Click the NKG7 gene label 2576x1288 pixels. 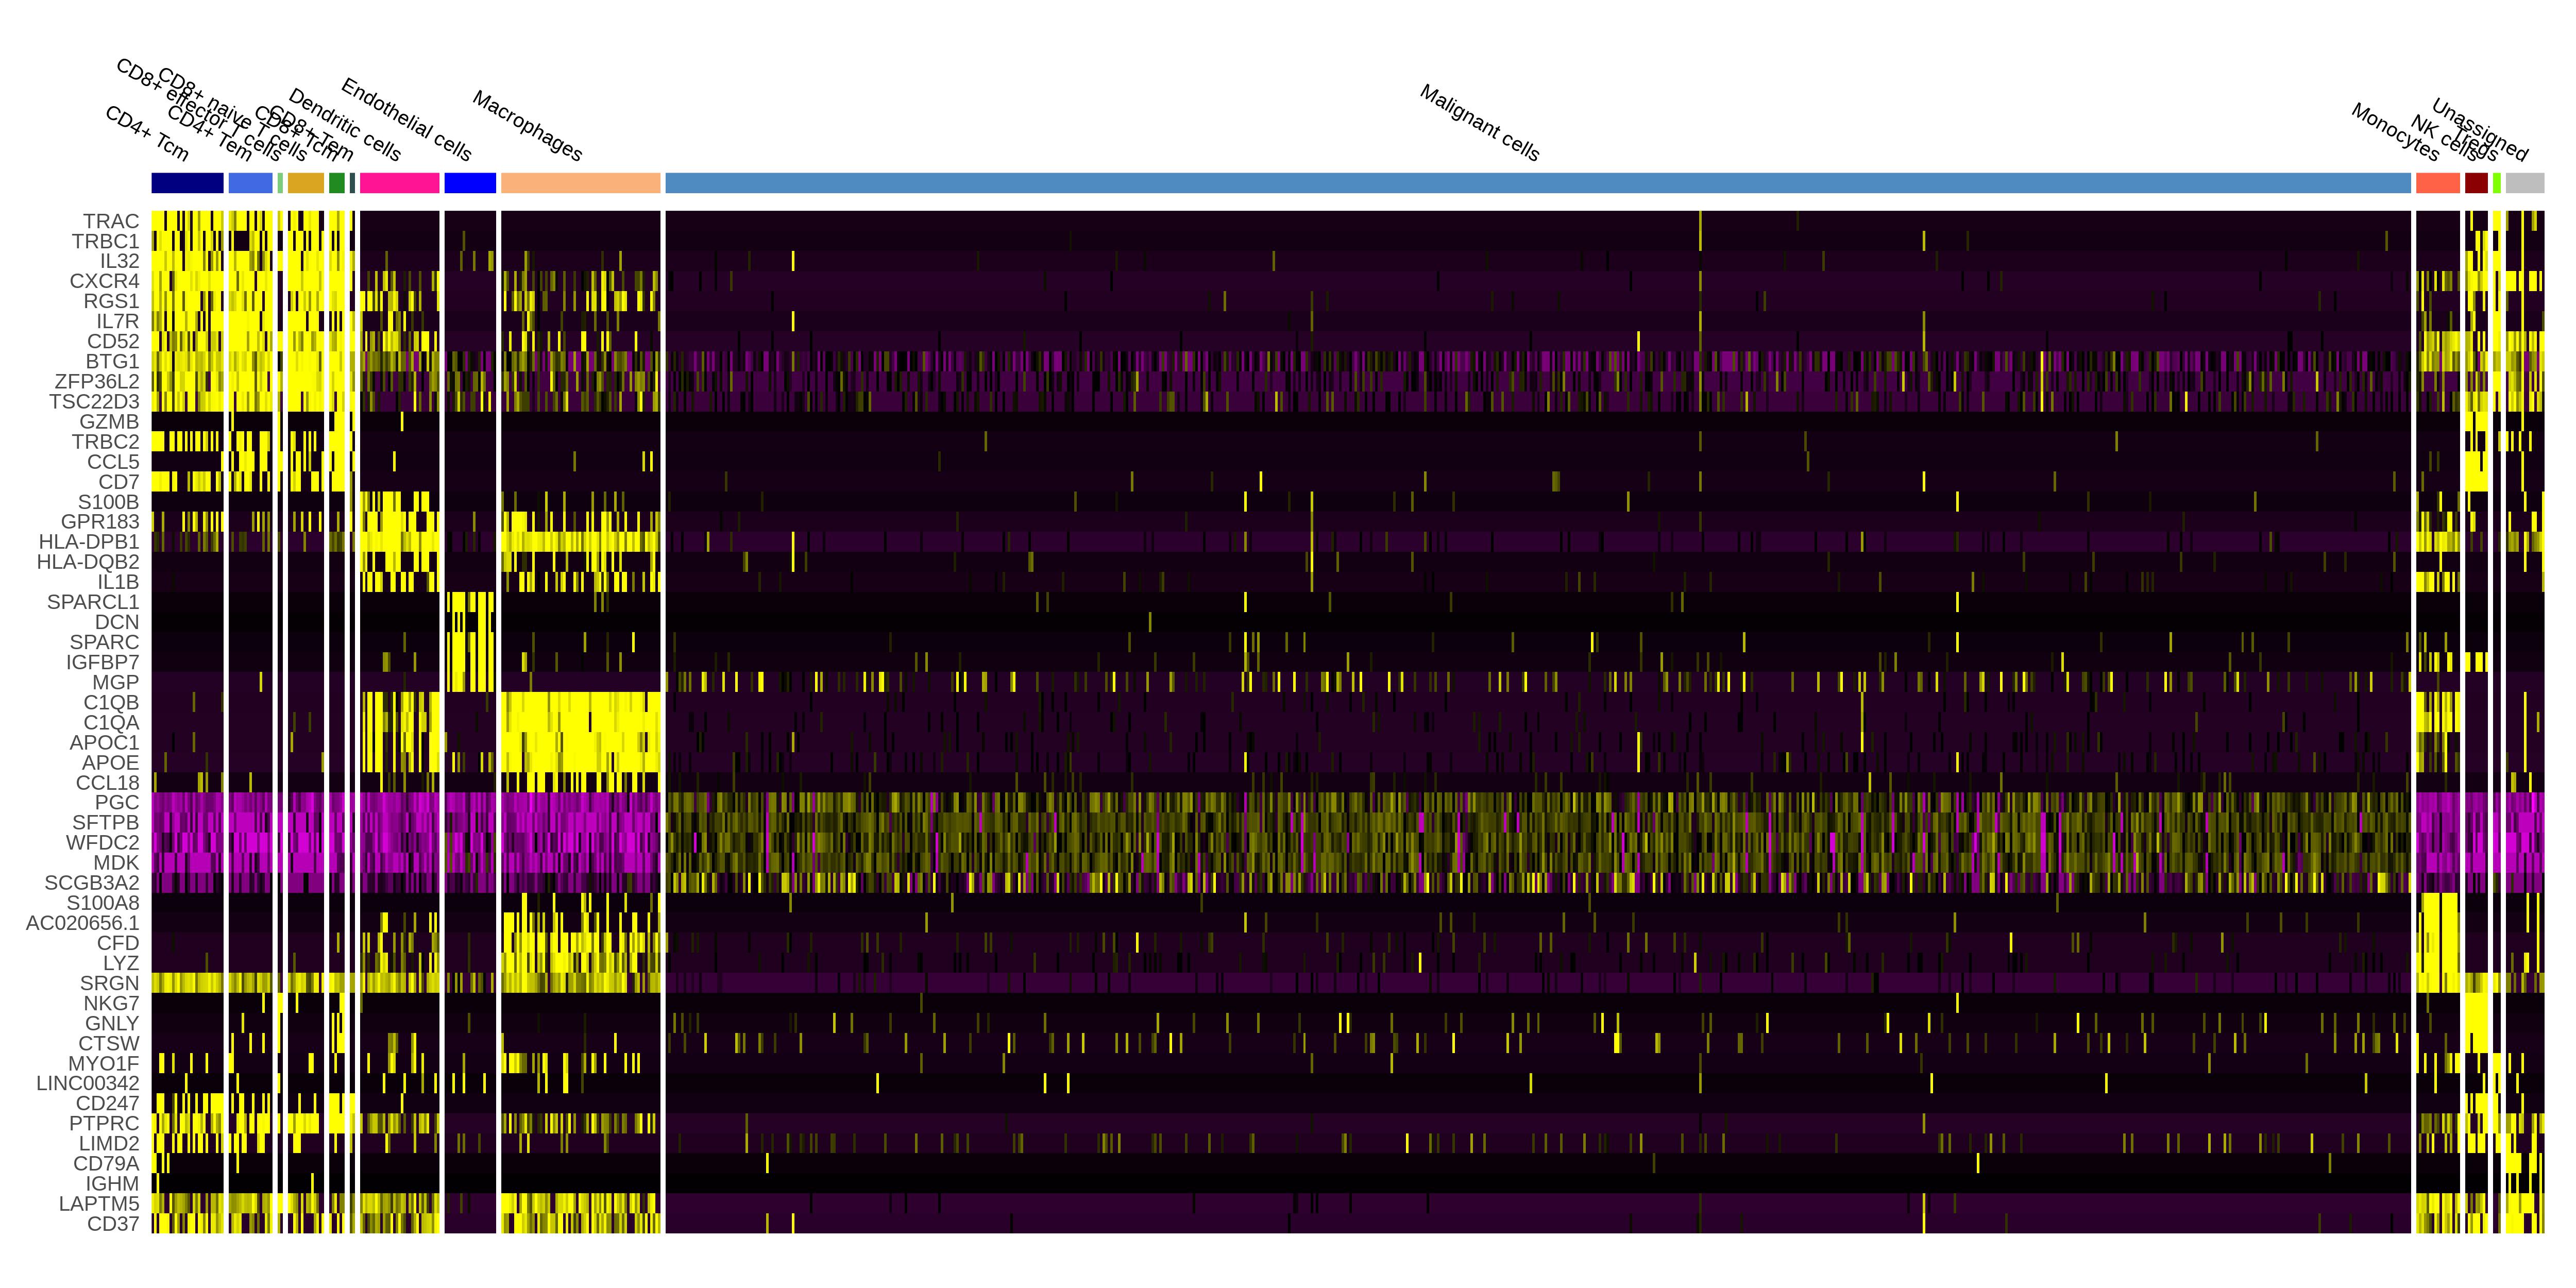[x=111, y=1003]
